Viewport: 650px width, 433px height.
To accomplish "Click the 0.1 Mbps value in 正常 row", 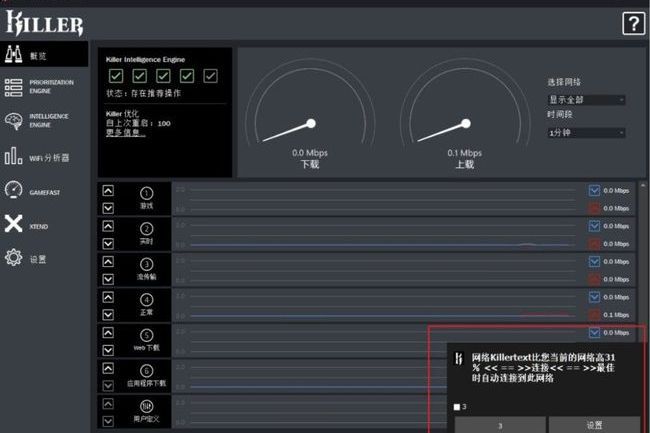I will tap(616, 315).
